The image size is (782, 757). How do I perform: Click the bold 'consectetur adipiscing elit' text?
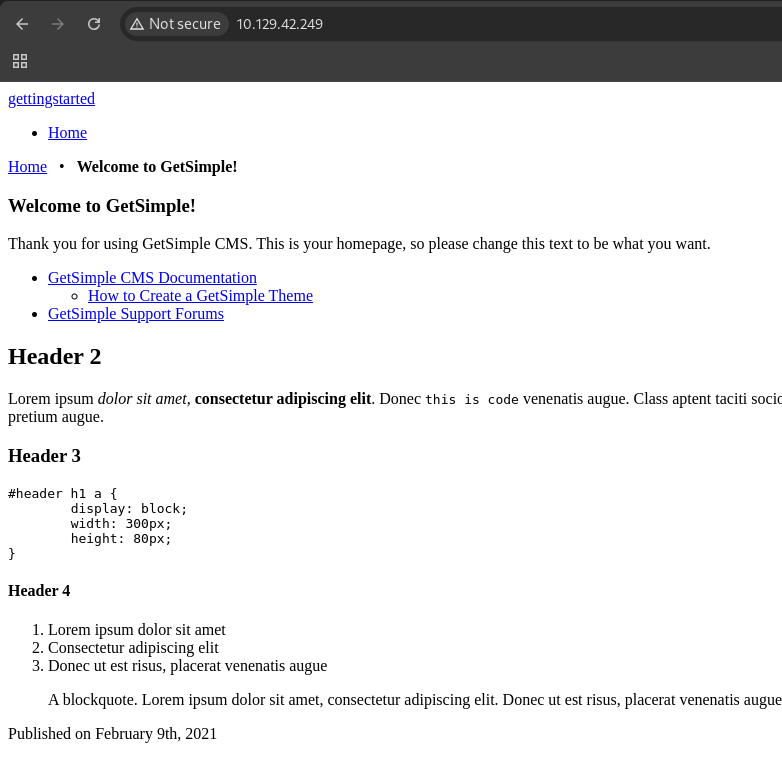pos(283,399)
